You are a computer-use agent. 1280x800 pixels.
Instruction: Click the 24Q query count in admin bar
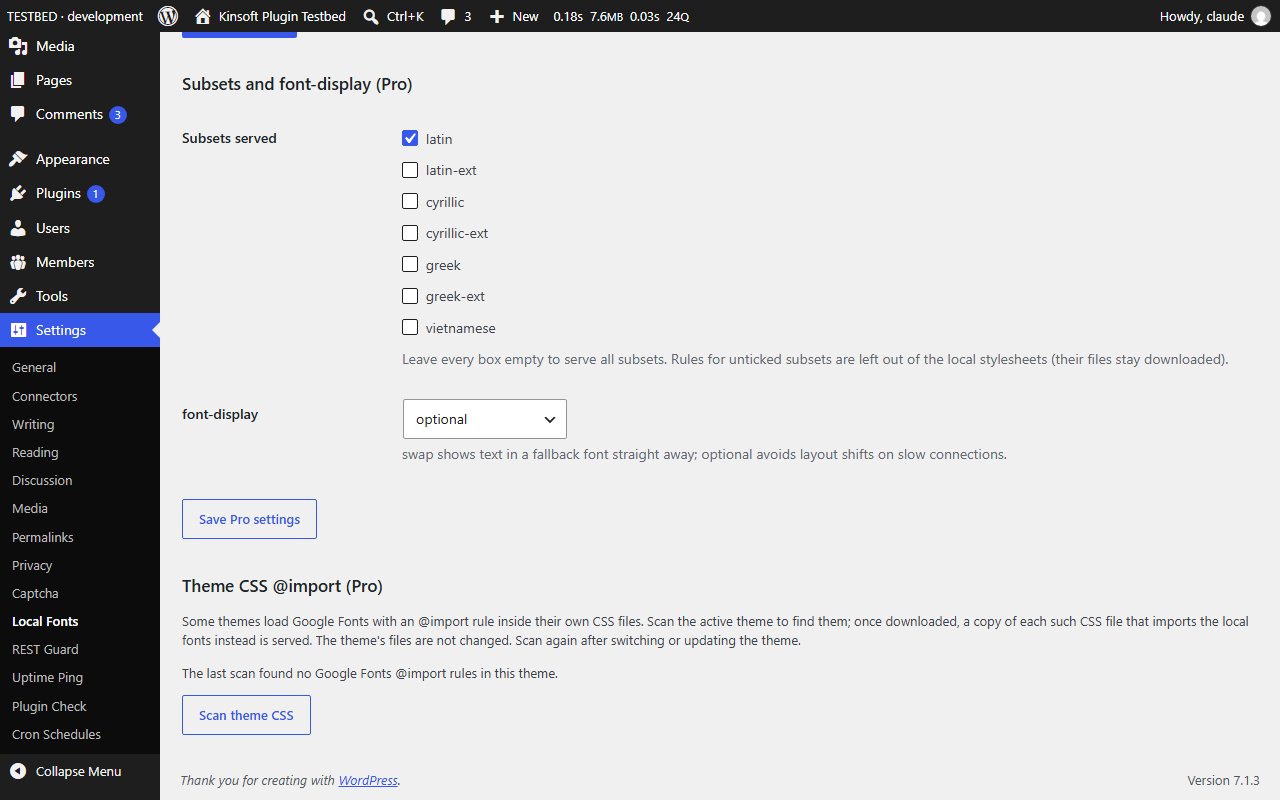coord(677,17)
